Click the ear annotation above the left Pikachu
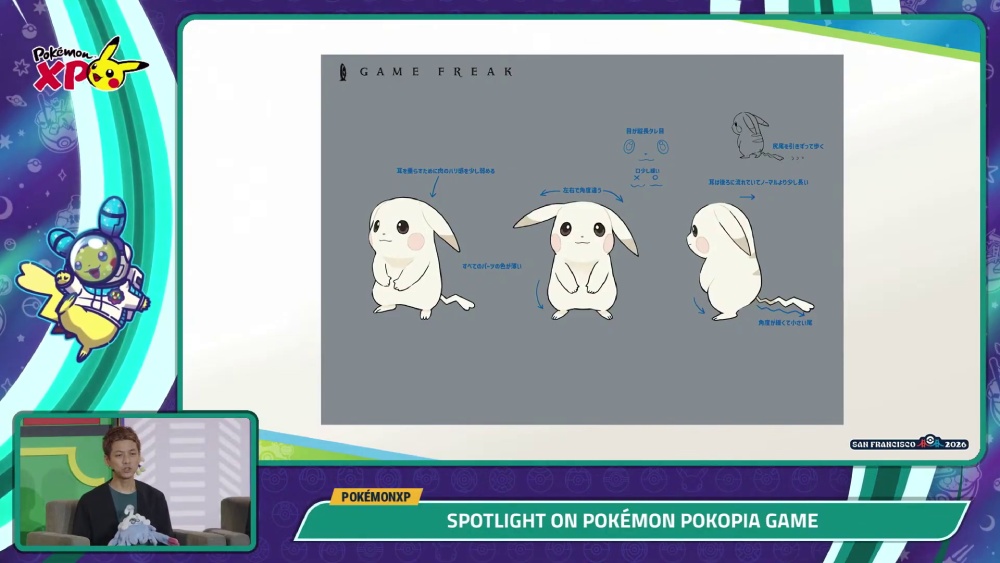Screen dimensions: 1000x563 click(445, 171)
